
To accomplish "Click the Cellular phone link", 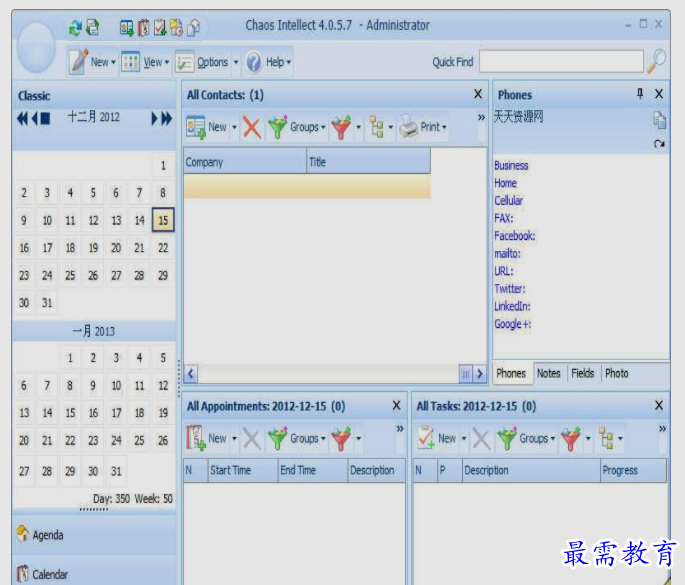I will coord(509,201).
